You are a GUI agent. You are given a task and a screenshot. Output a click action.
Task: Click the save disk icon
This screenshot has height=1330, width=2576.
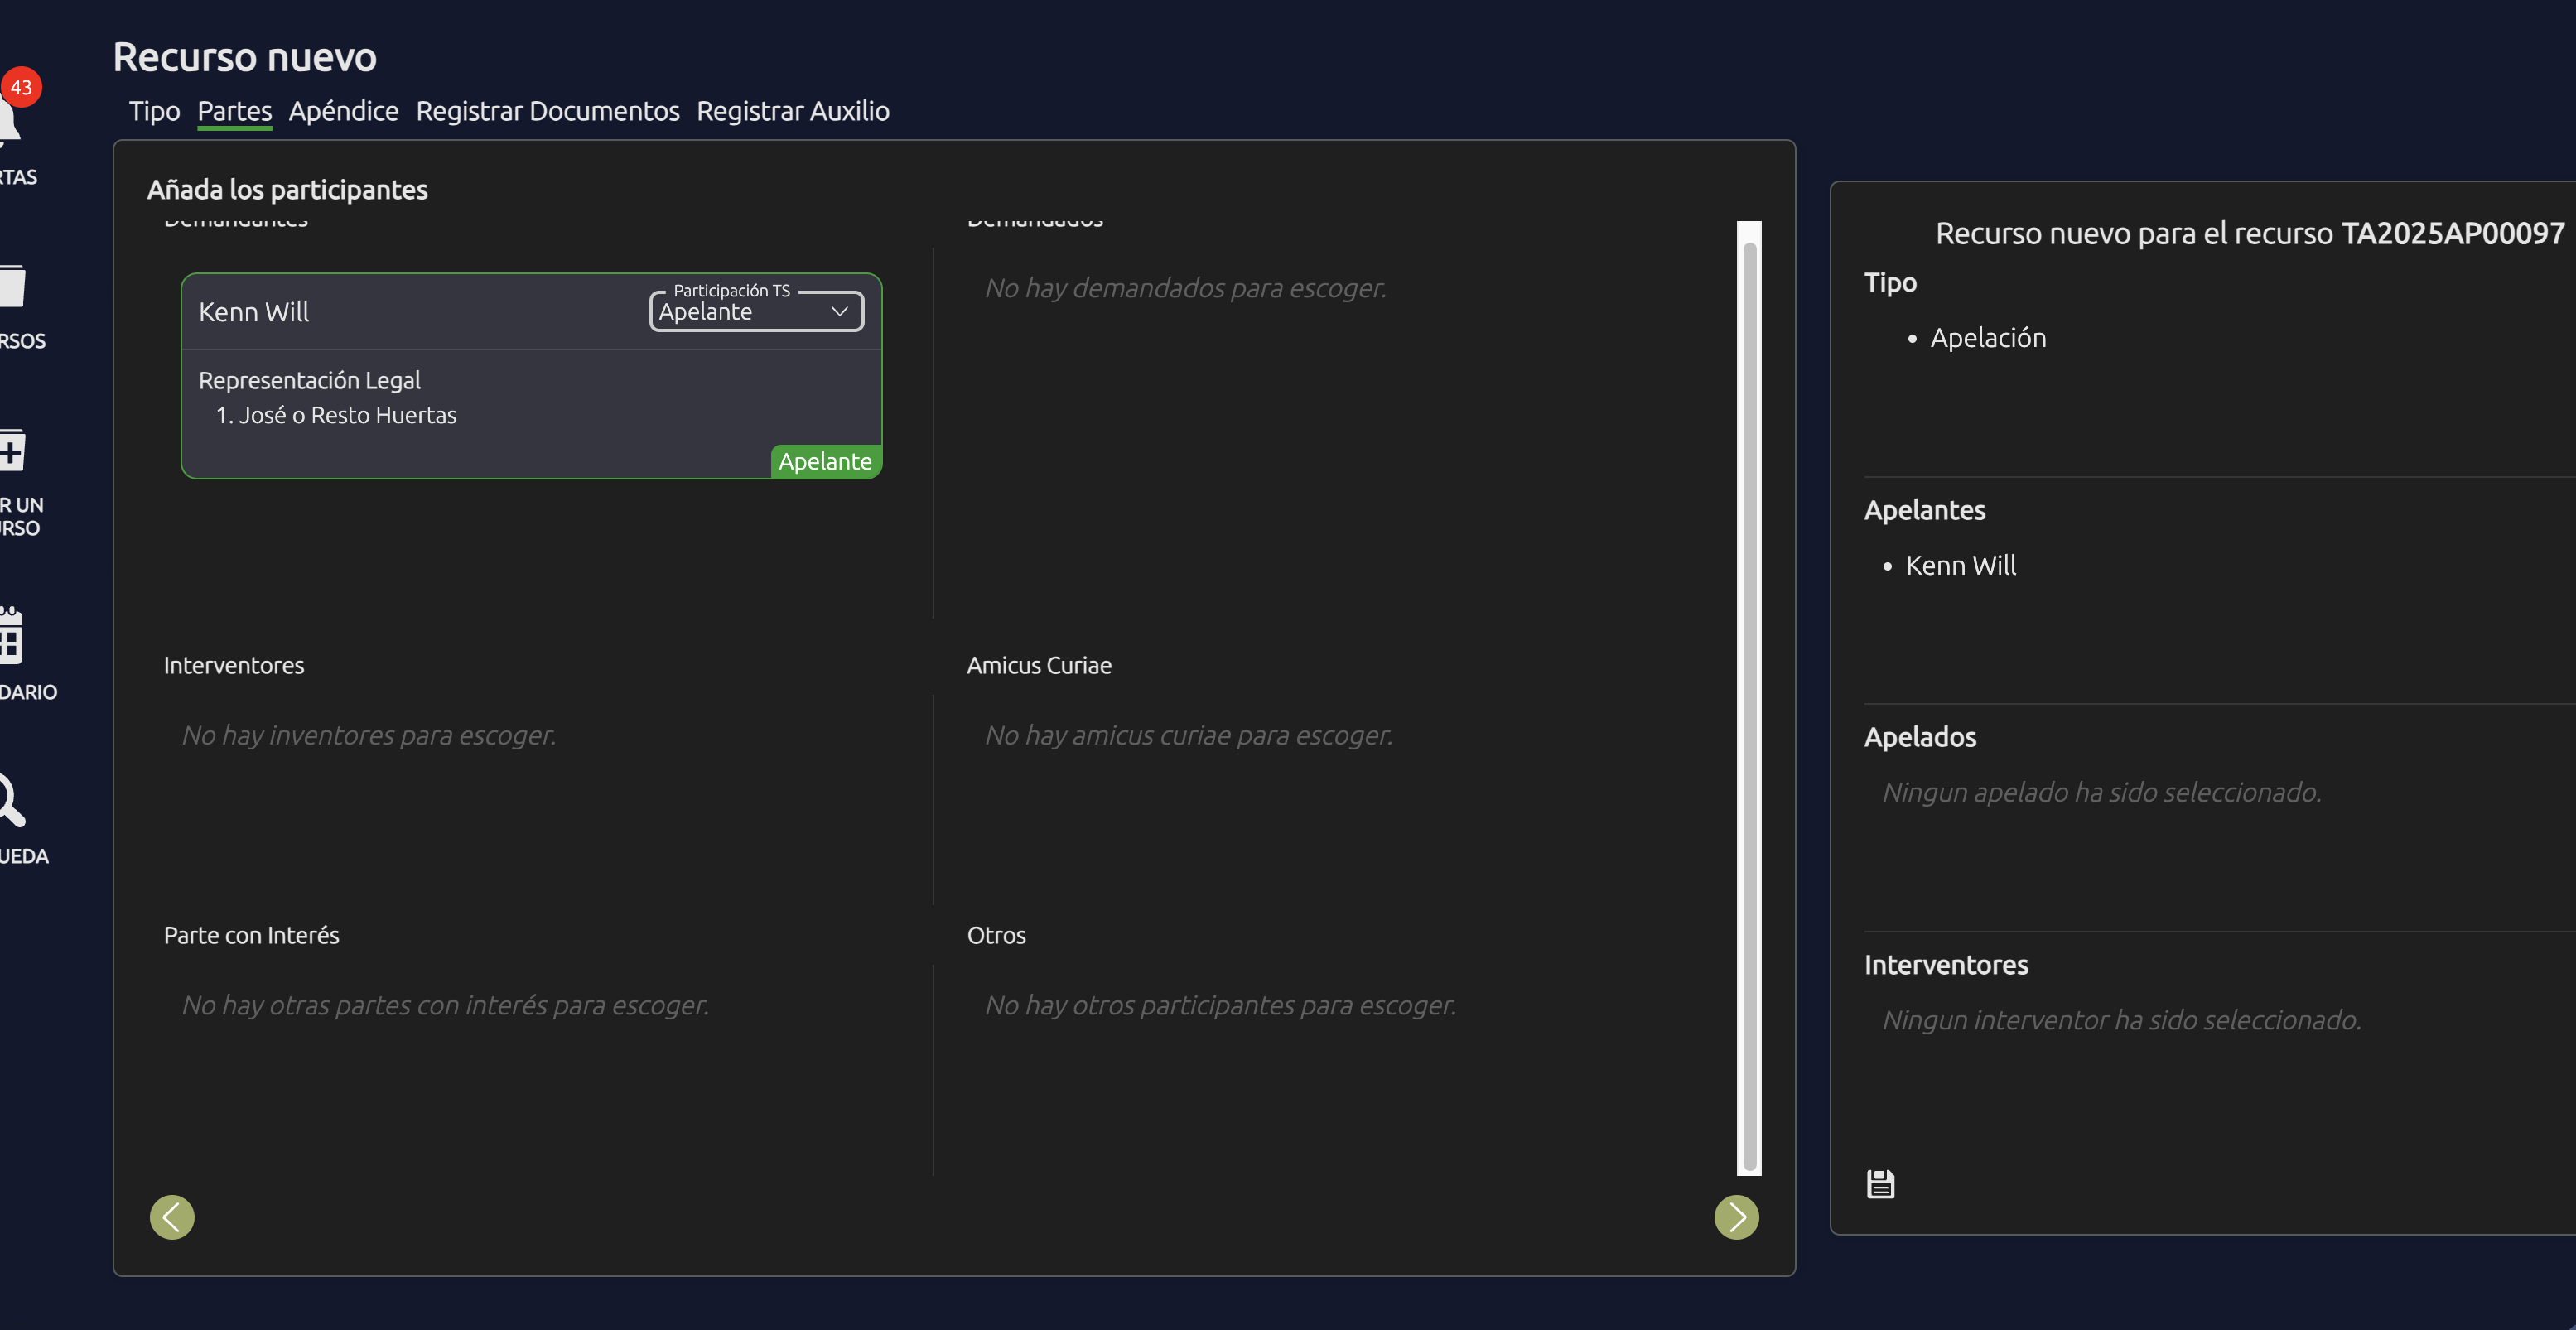tap(1880, 1184)
